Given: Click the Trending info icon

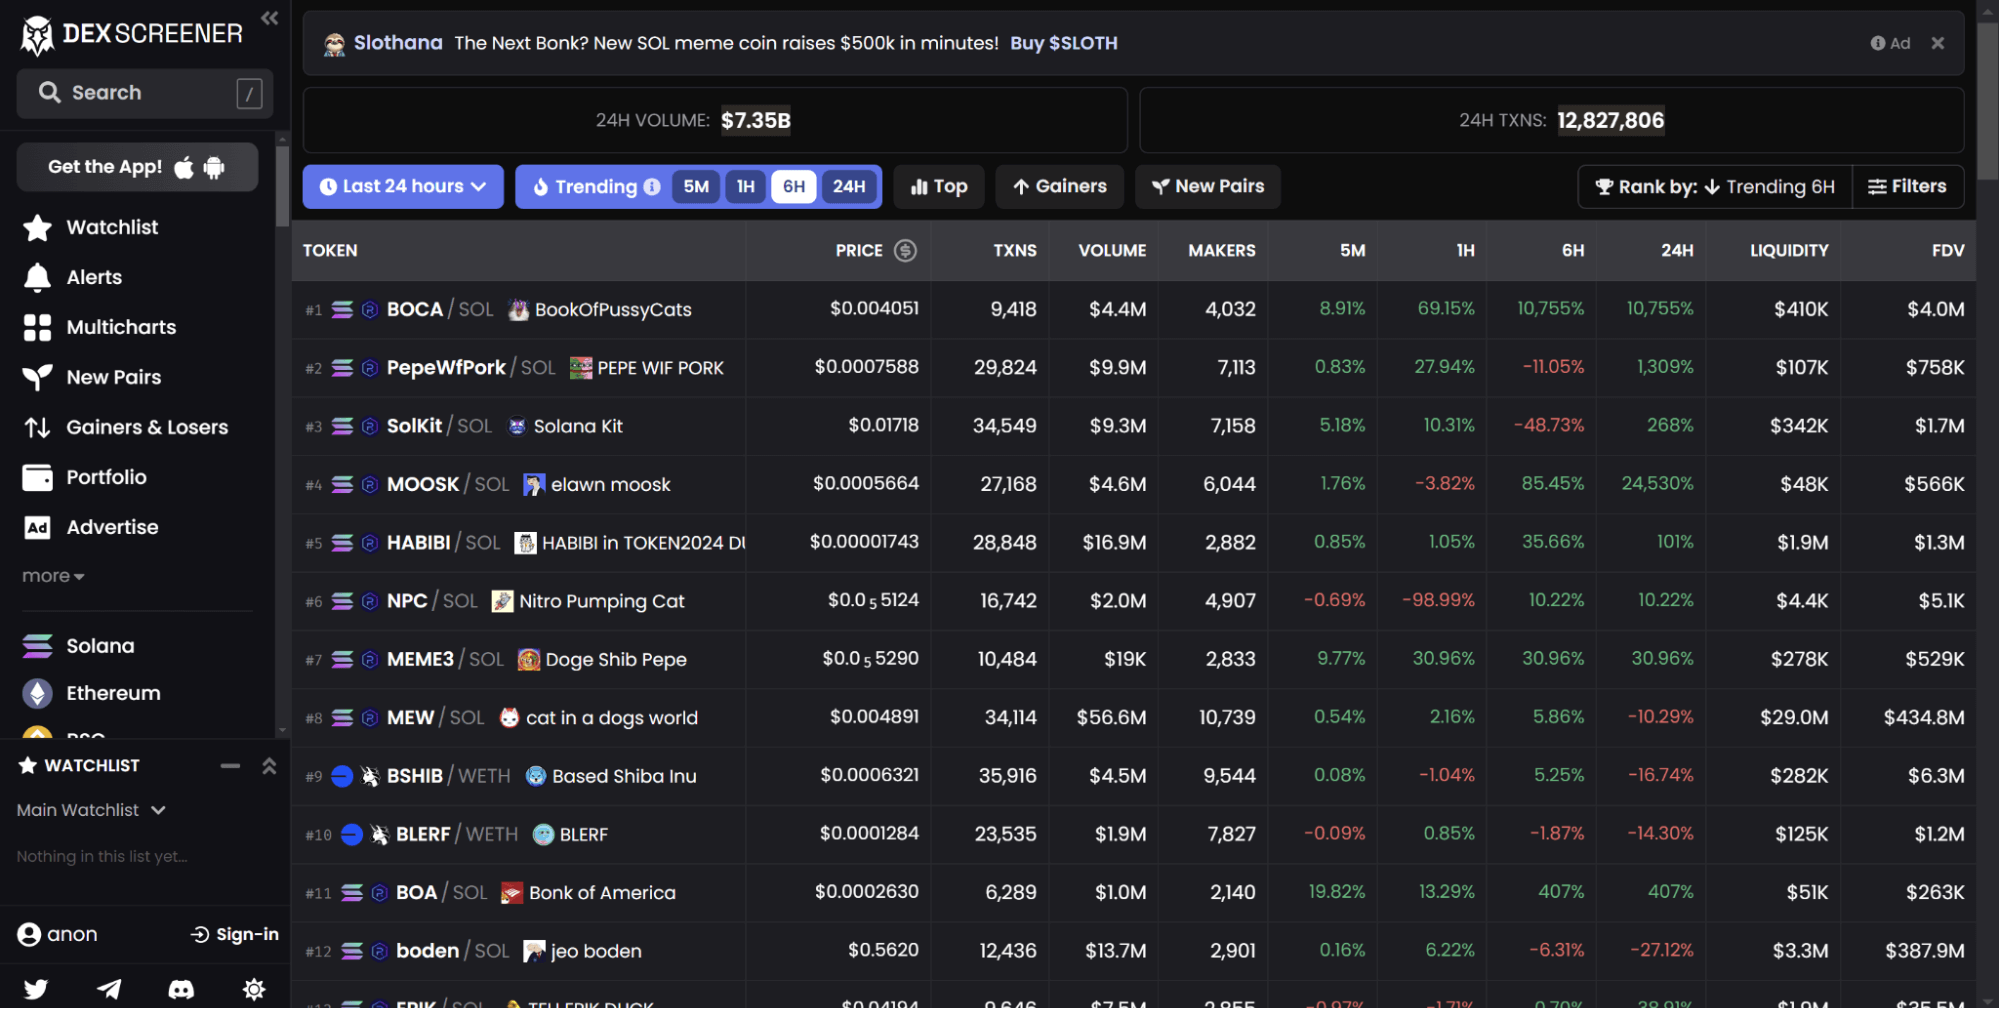Looking at the screenshot, I should (652, 187).
